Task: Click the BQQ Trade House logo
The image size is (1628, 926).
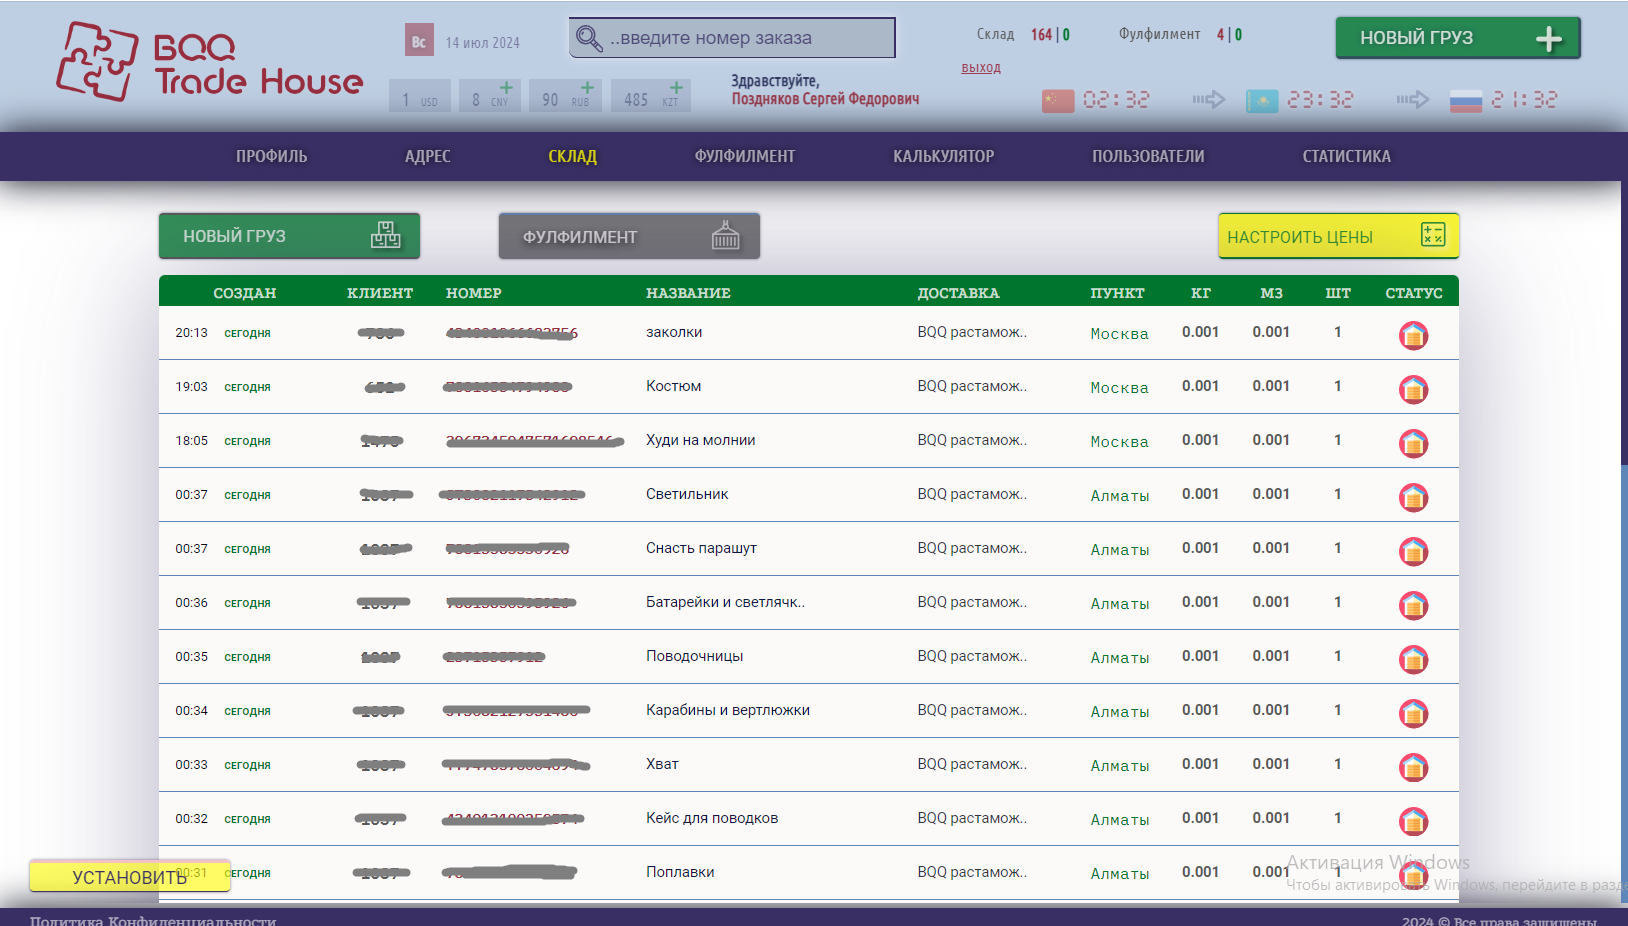Action: click(210, 62)
